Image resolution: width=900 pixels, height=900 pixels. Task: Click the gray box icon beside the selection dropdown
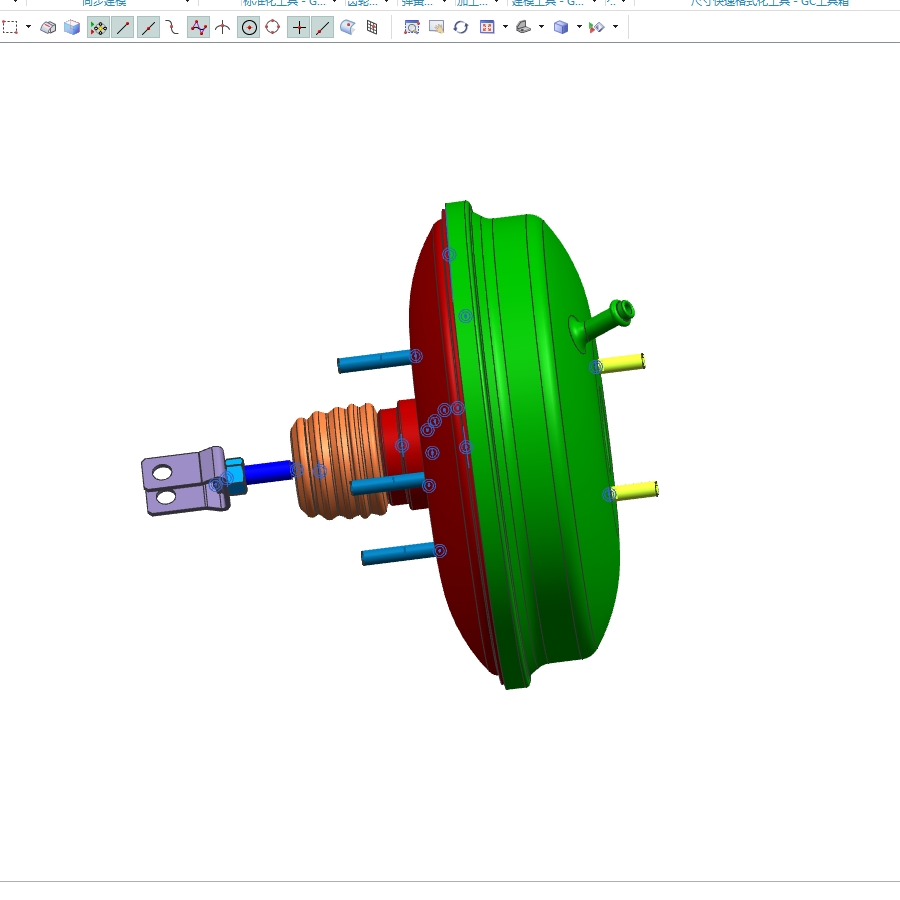coord(48,27)
